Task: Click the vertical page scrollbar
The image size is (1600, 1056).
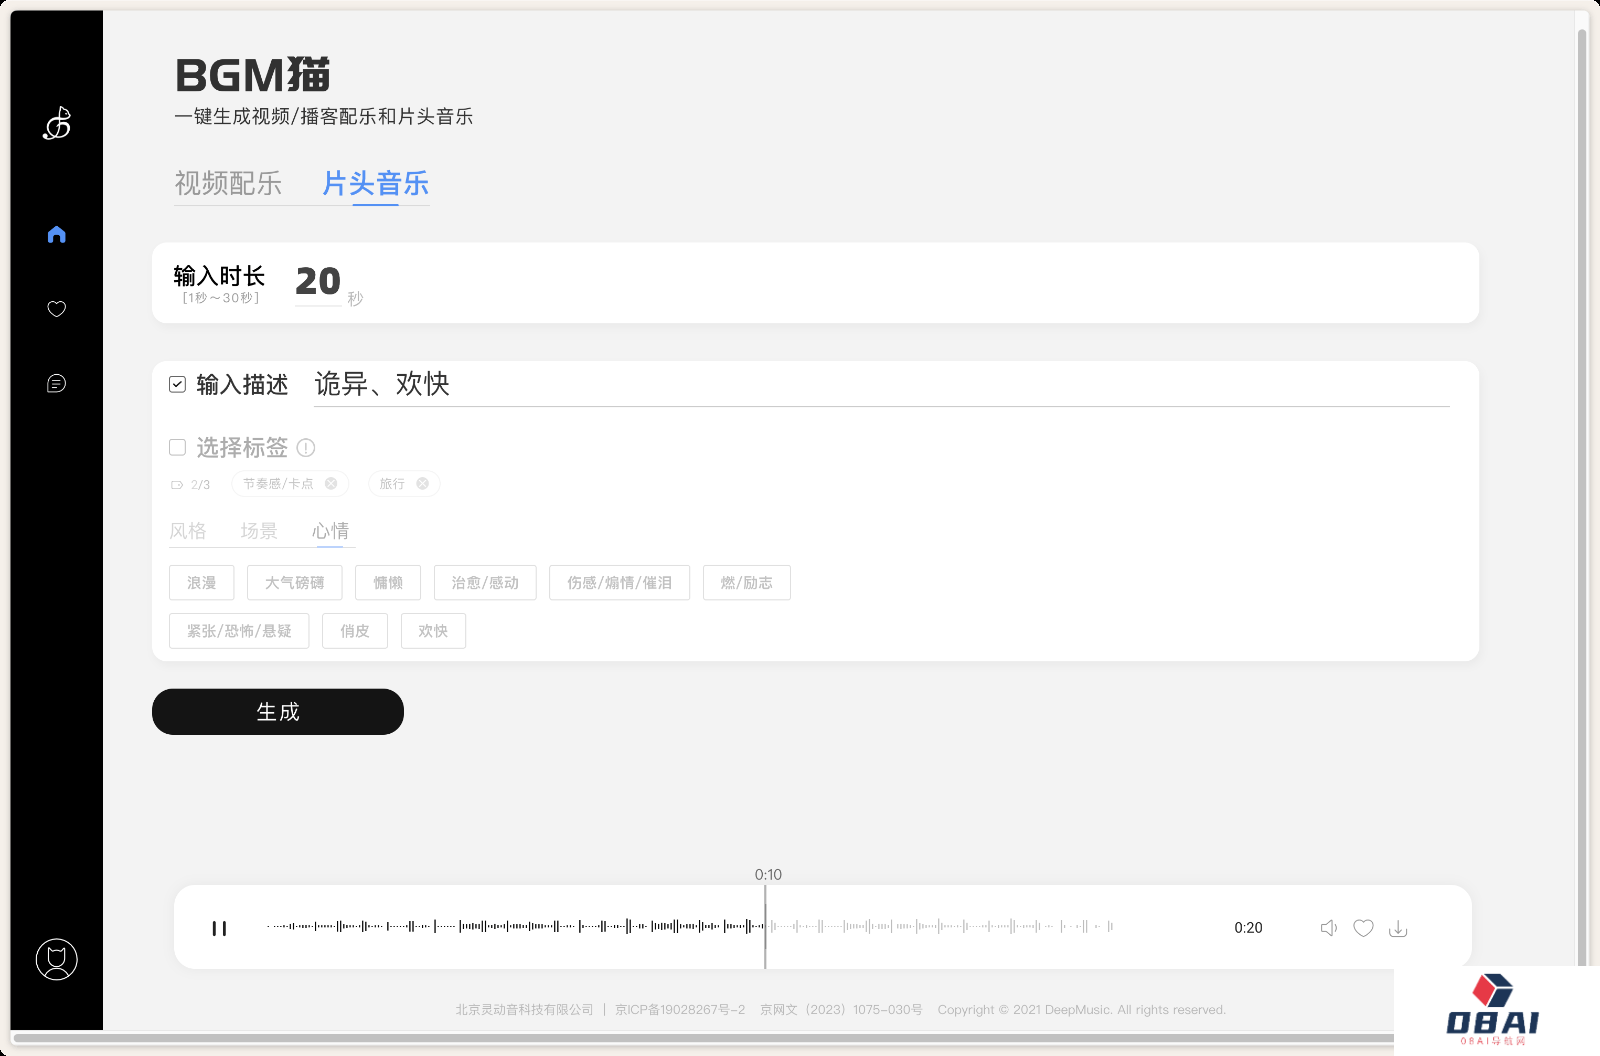Action: tap(1582, 500)
